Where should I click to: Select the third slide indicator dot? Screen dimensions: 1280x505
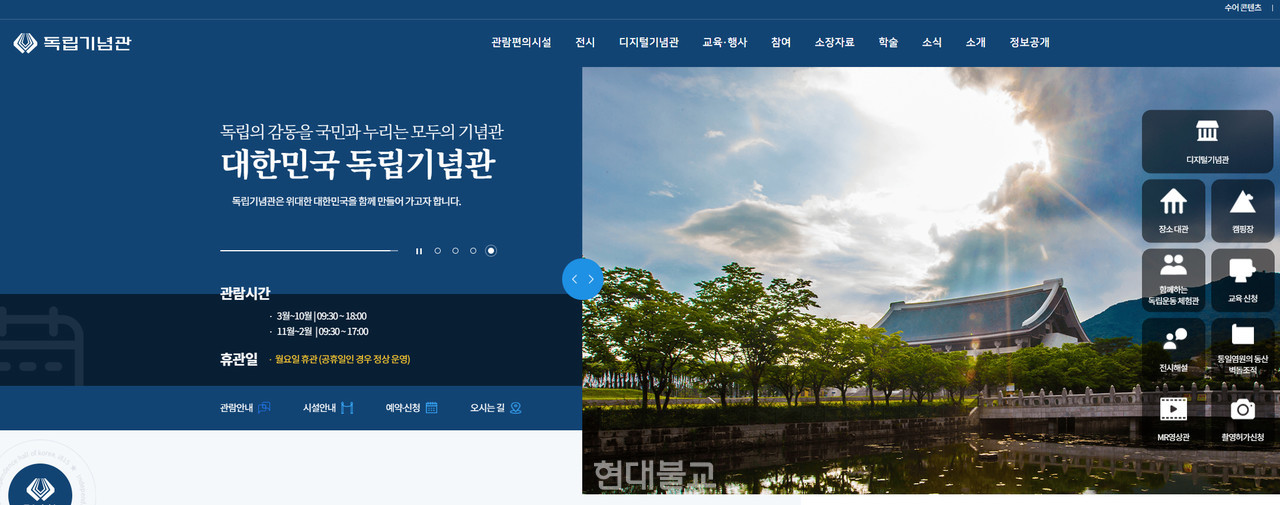click(473, 251)
